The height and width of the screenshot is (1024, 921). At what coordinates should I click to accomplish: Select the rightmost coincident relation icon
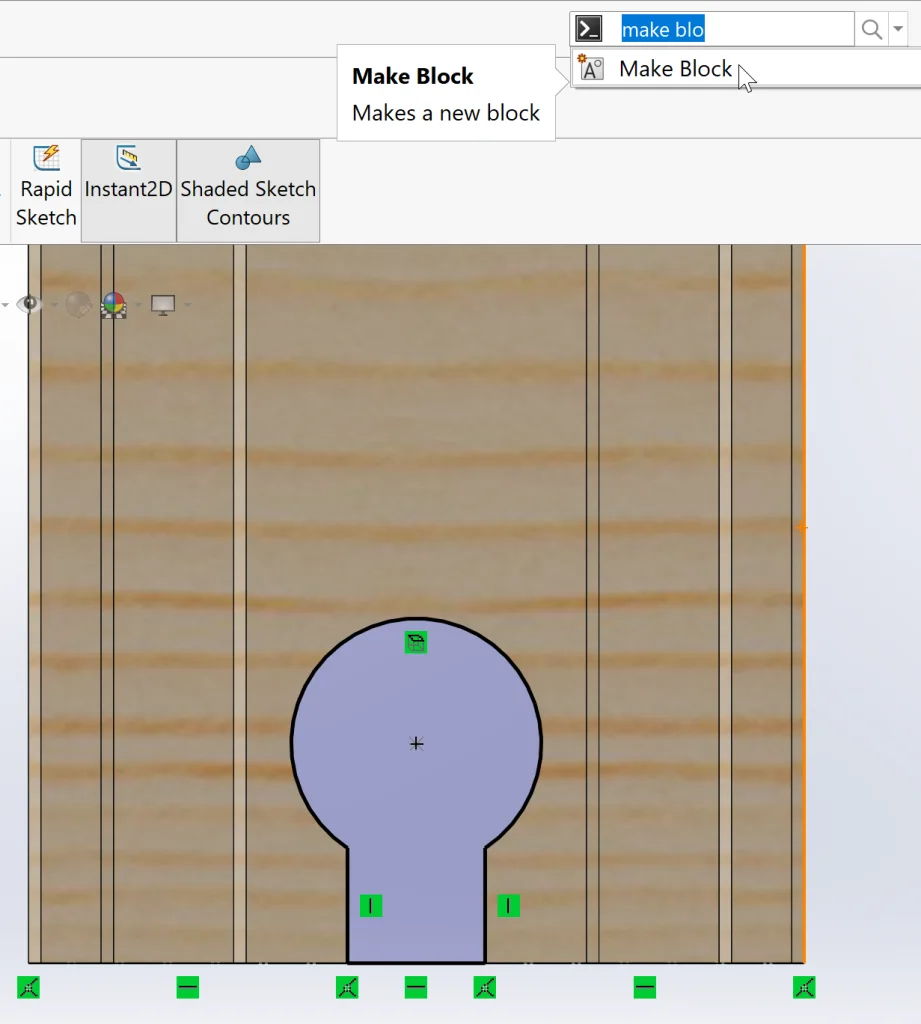point(804,987)
